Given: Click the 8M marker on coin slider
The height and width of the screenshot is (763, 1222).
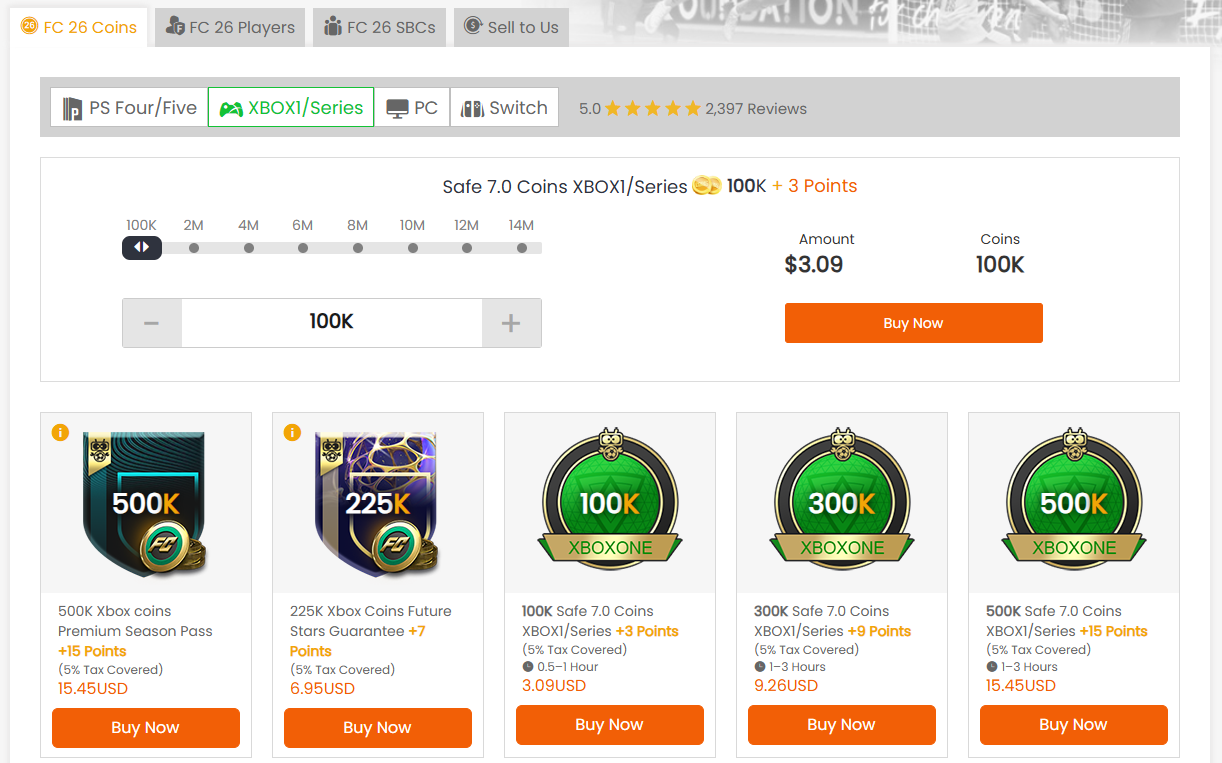Looking at the screenshot, I should [358, 248].
